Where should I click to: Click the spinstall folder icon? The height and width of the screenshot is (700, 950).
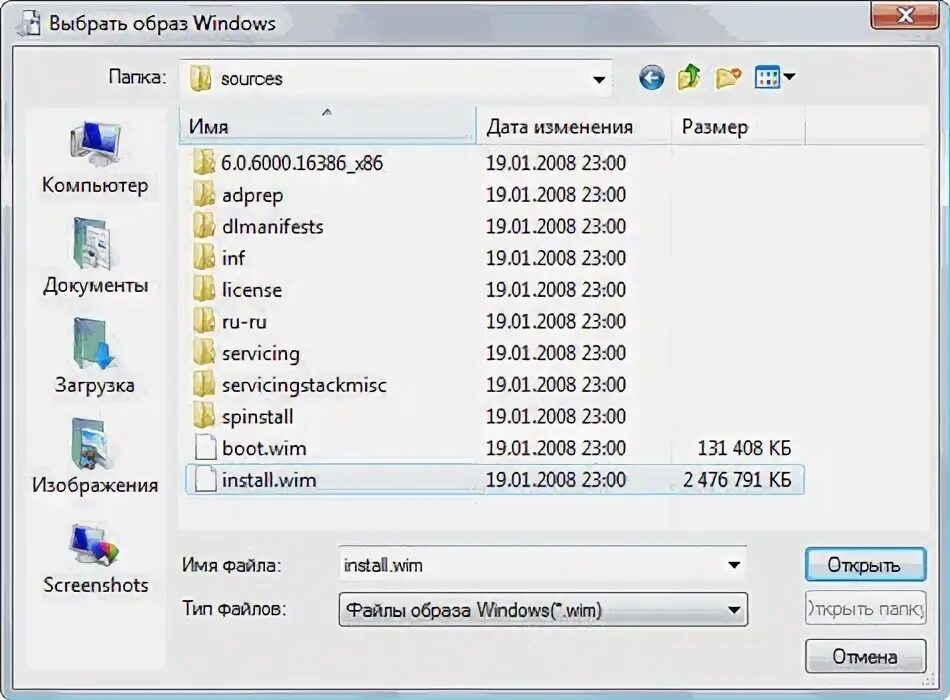point(204,416)
